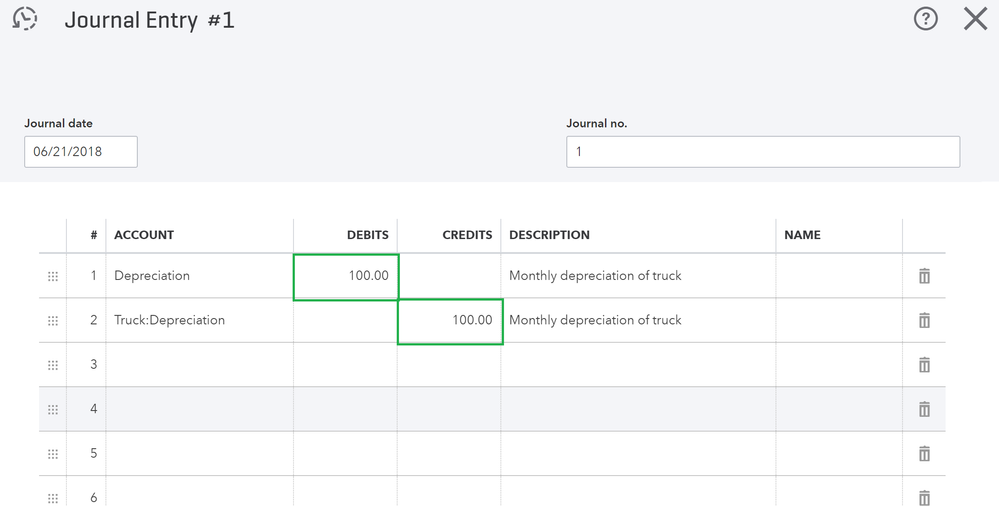Click the drag handle for row 4

(53, 409)
